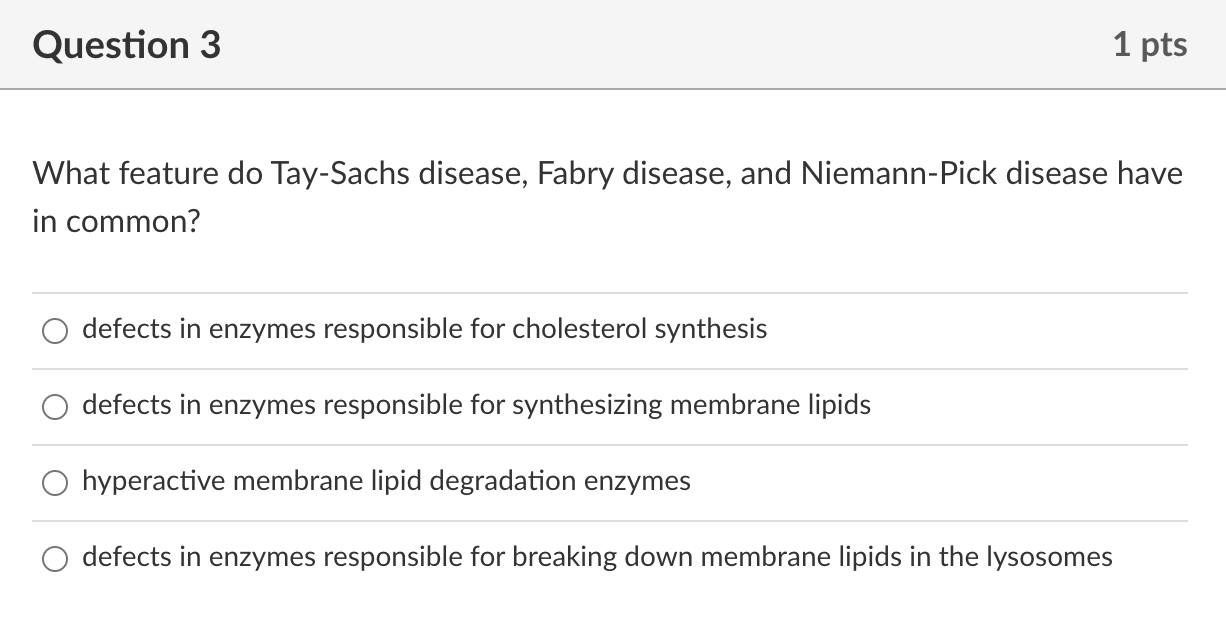Pick the hyperactive degradation enzymes radio option
This screenshot has width=1226, height=628.
55,482
